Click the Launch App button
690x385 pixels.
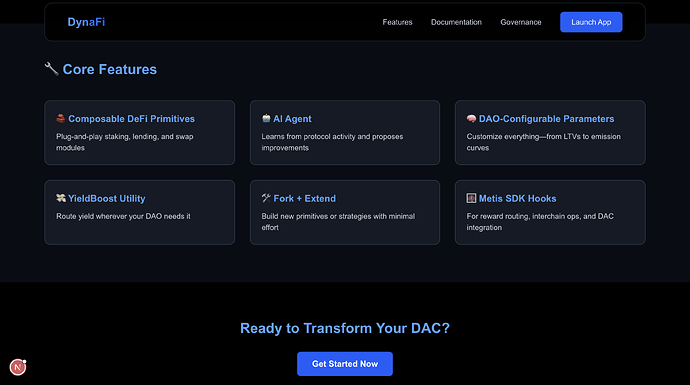pos(591,22)
